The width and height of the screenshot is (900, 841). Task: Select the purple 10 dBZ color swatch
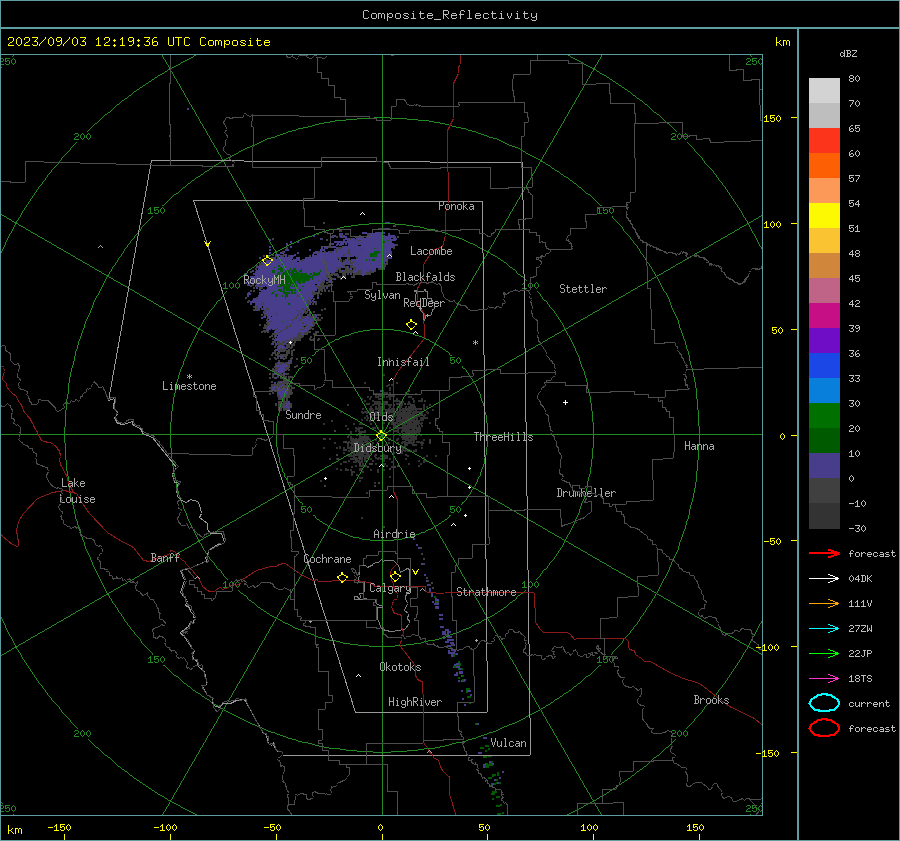click(x=824, y=465)
